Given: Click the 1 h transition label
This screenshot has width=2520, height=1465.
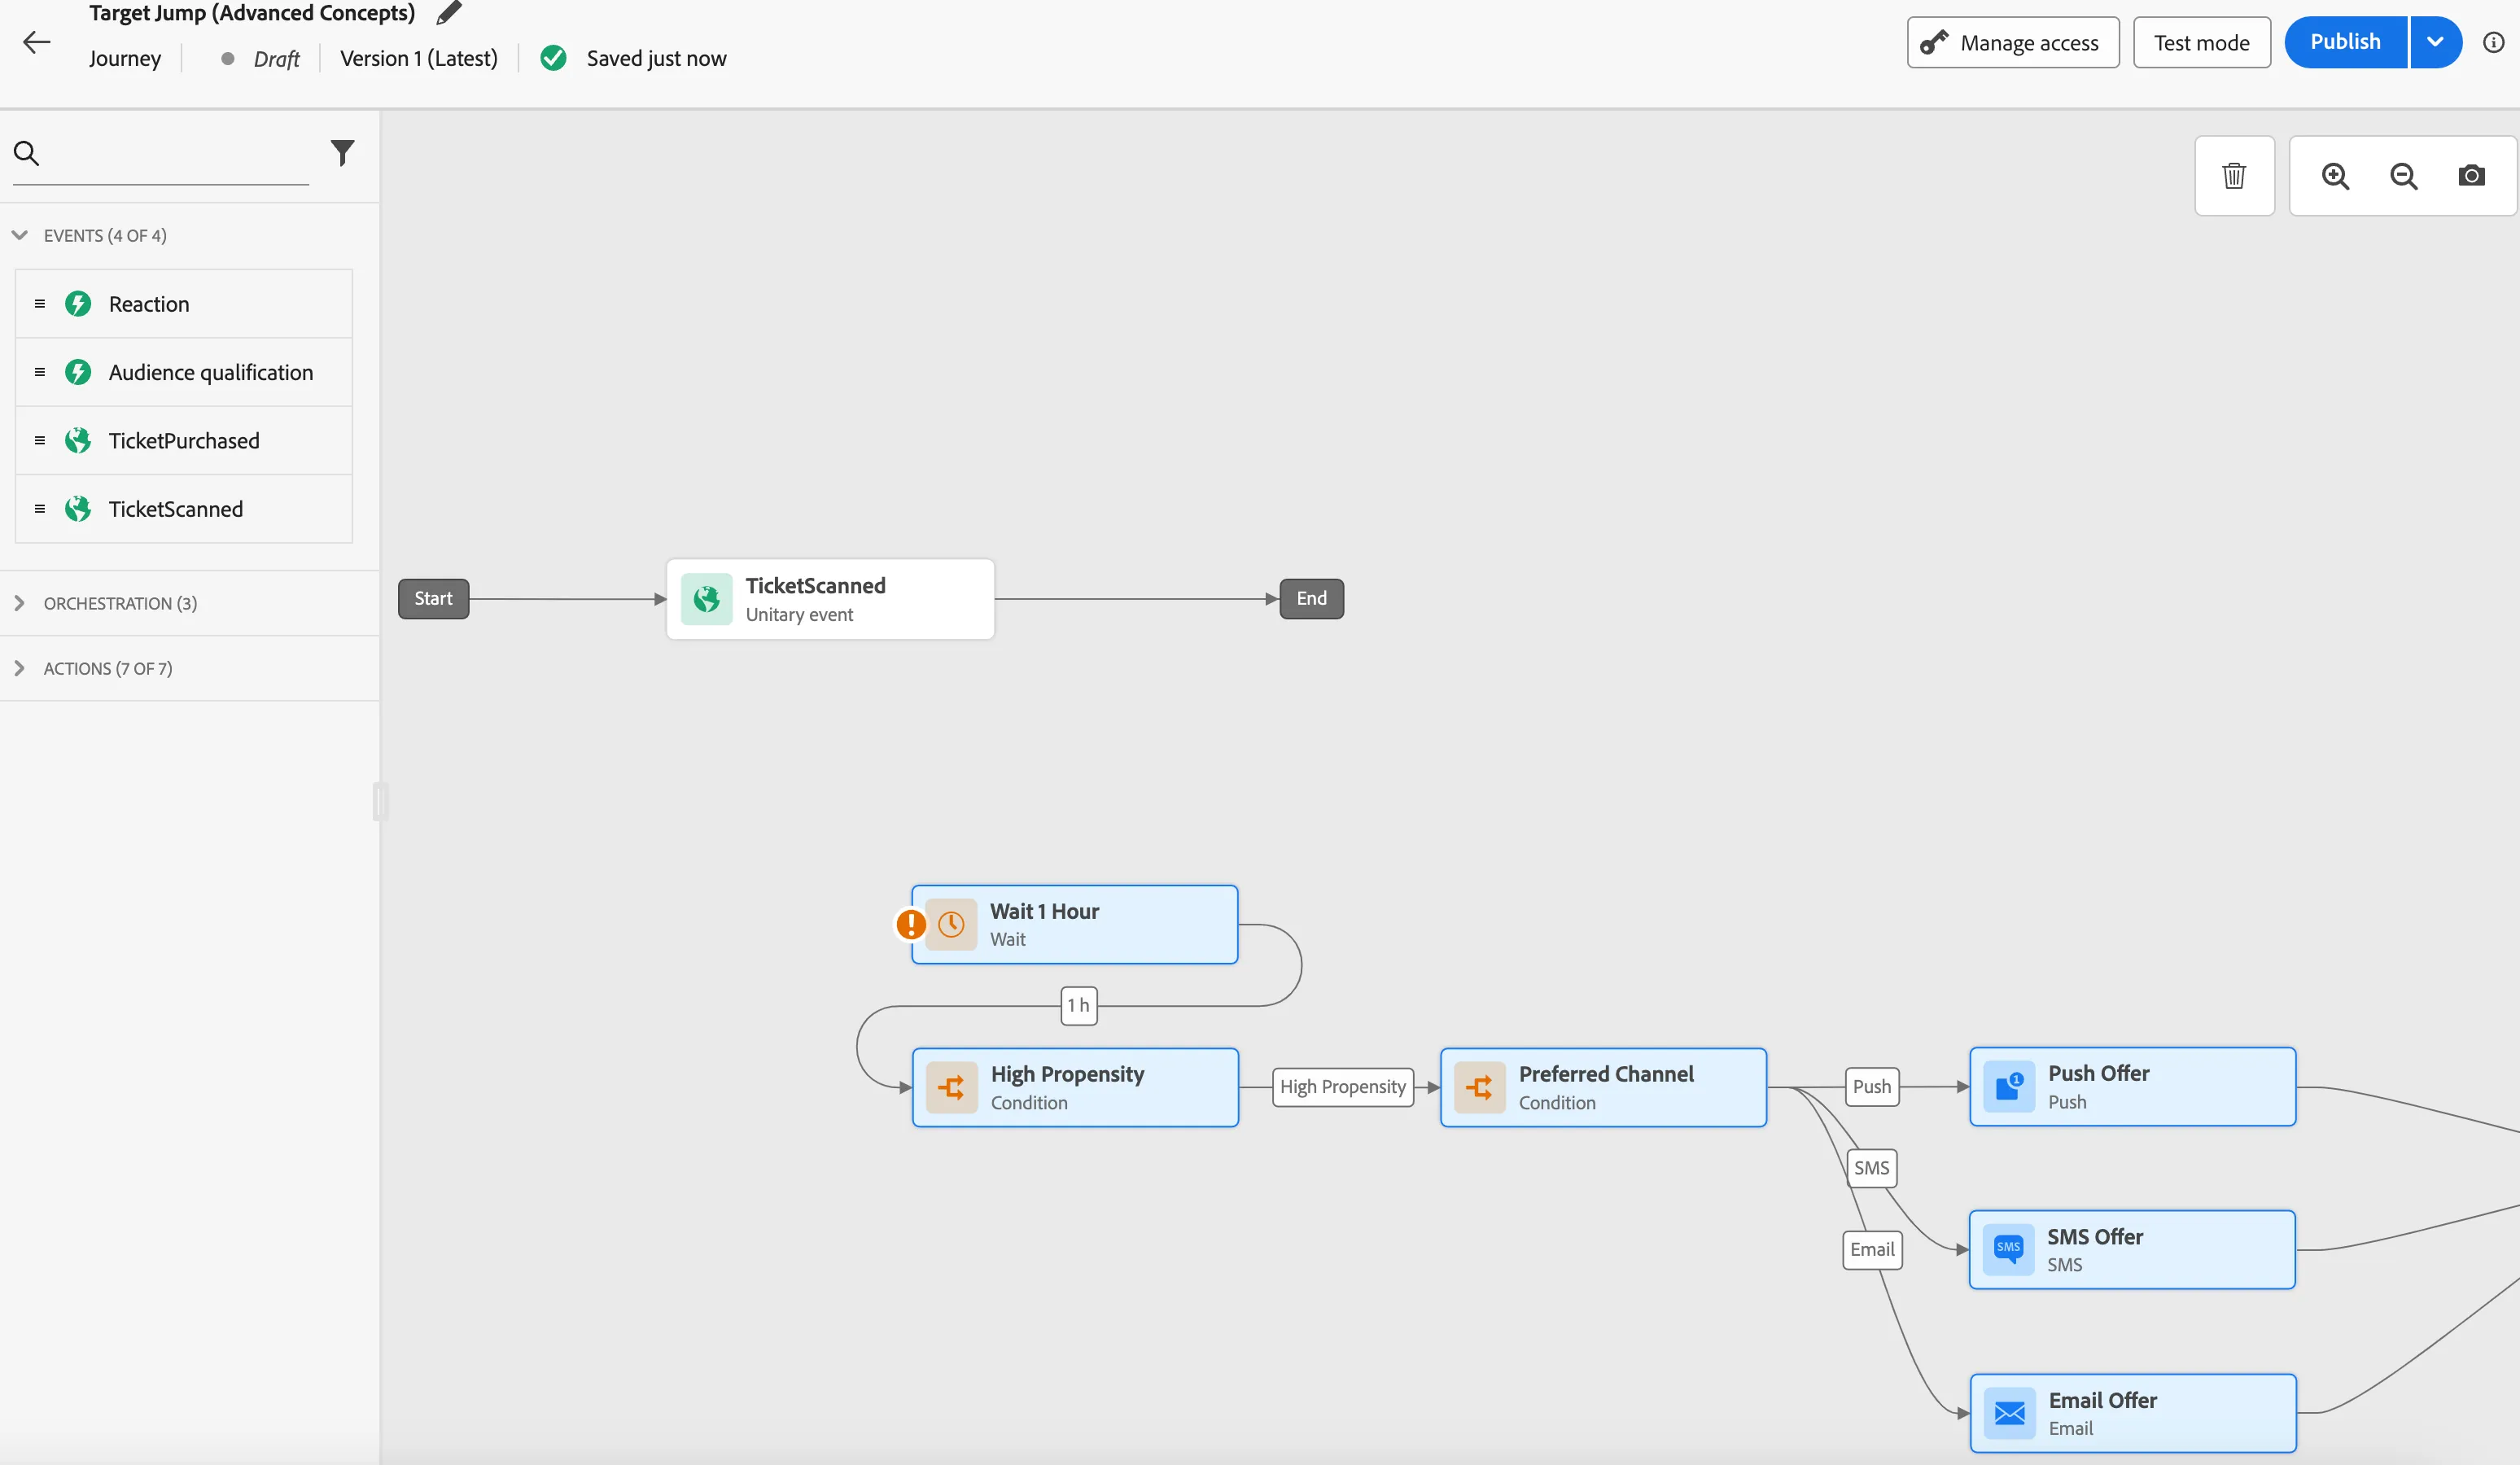Looking at the screenshot, I should (x=1078, y=1005).
